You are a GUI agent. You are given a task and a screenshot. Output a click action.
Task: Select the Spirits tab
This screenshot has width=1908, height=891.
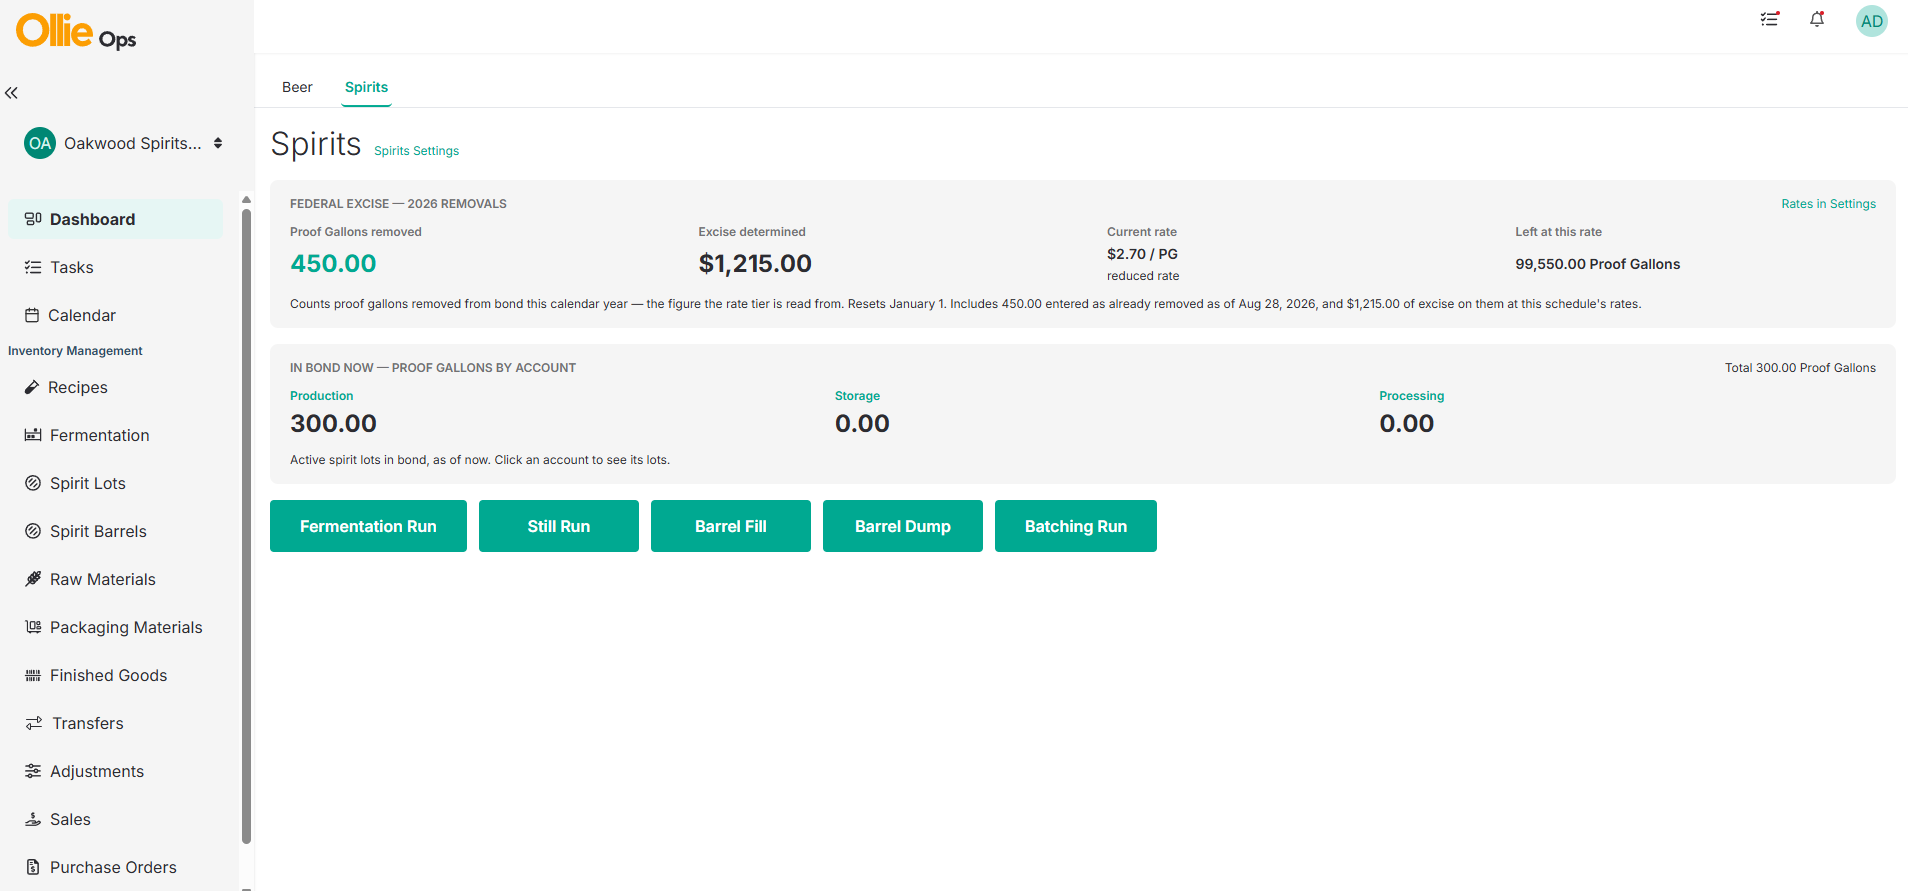point(366,87)
